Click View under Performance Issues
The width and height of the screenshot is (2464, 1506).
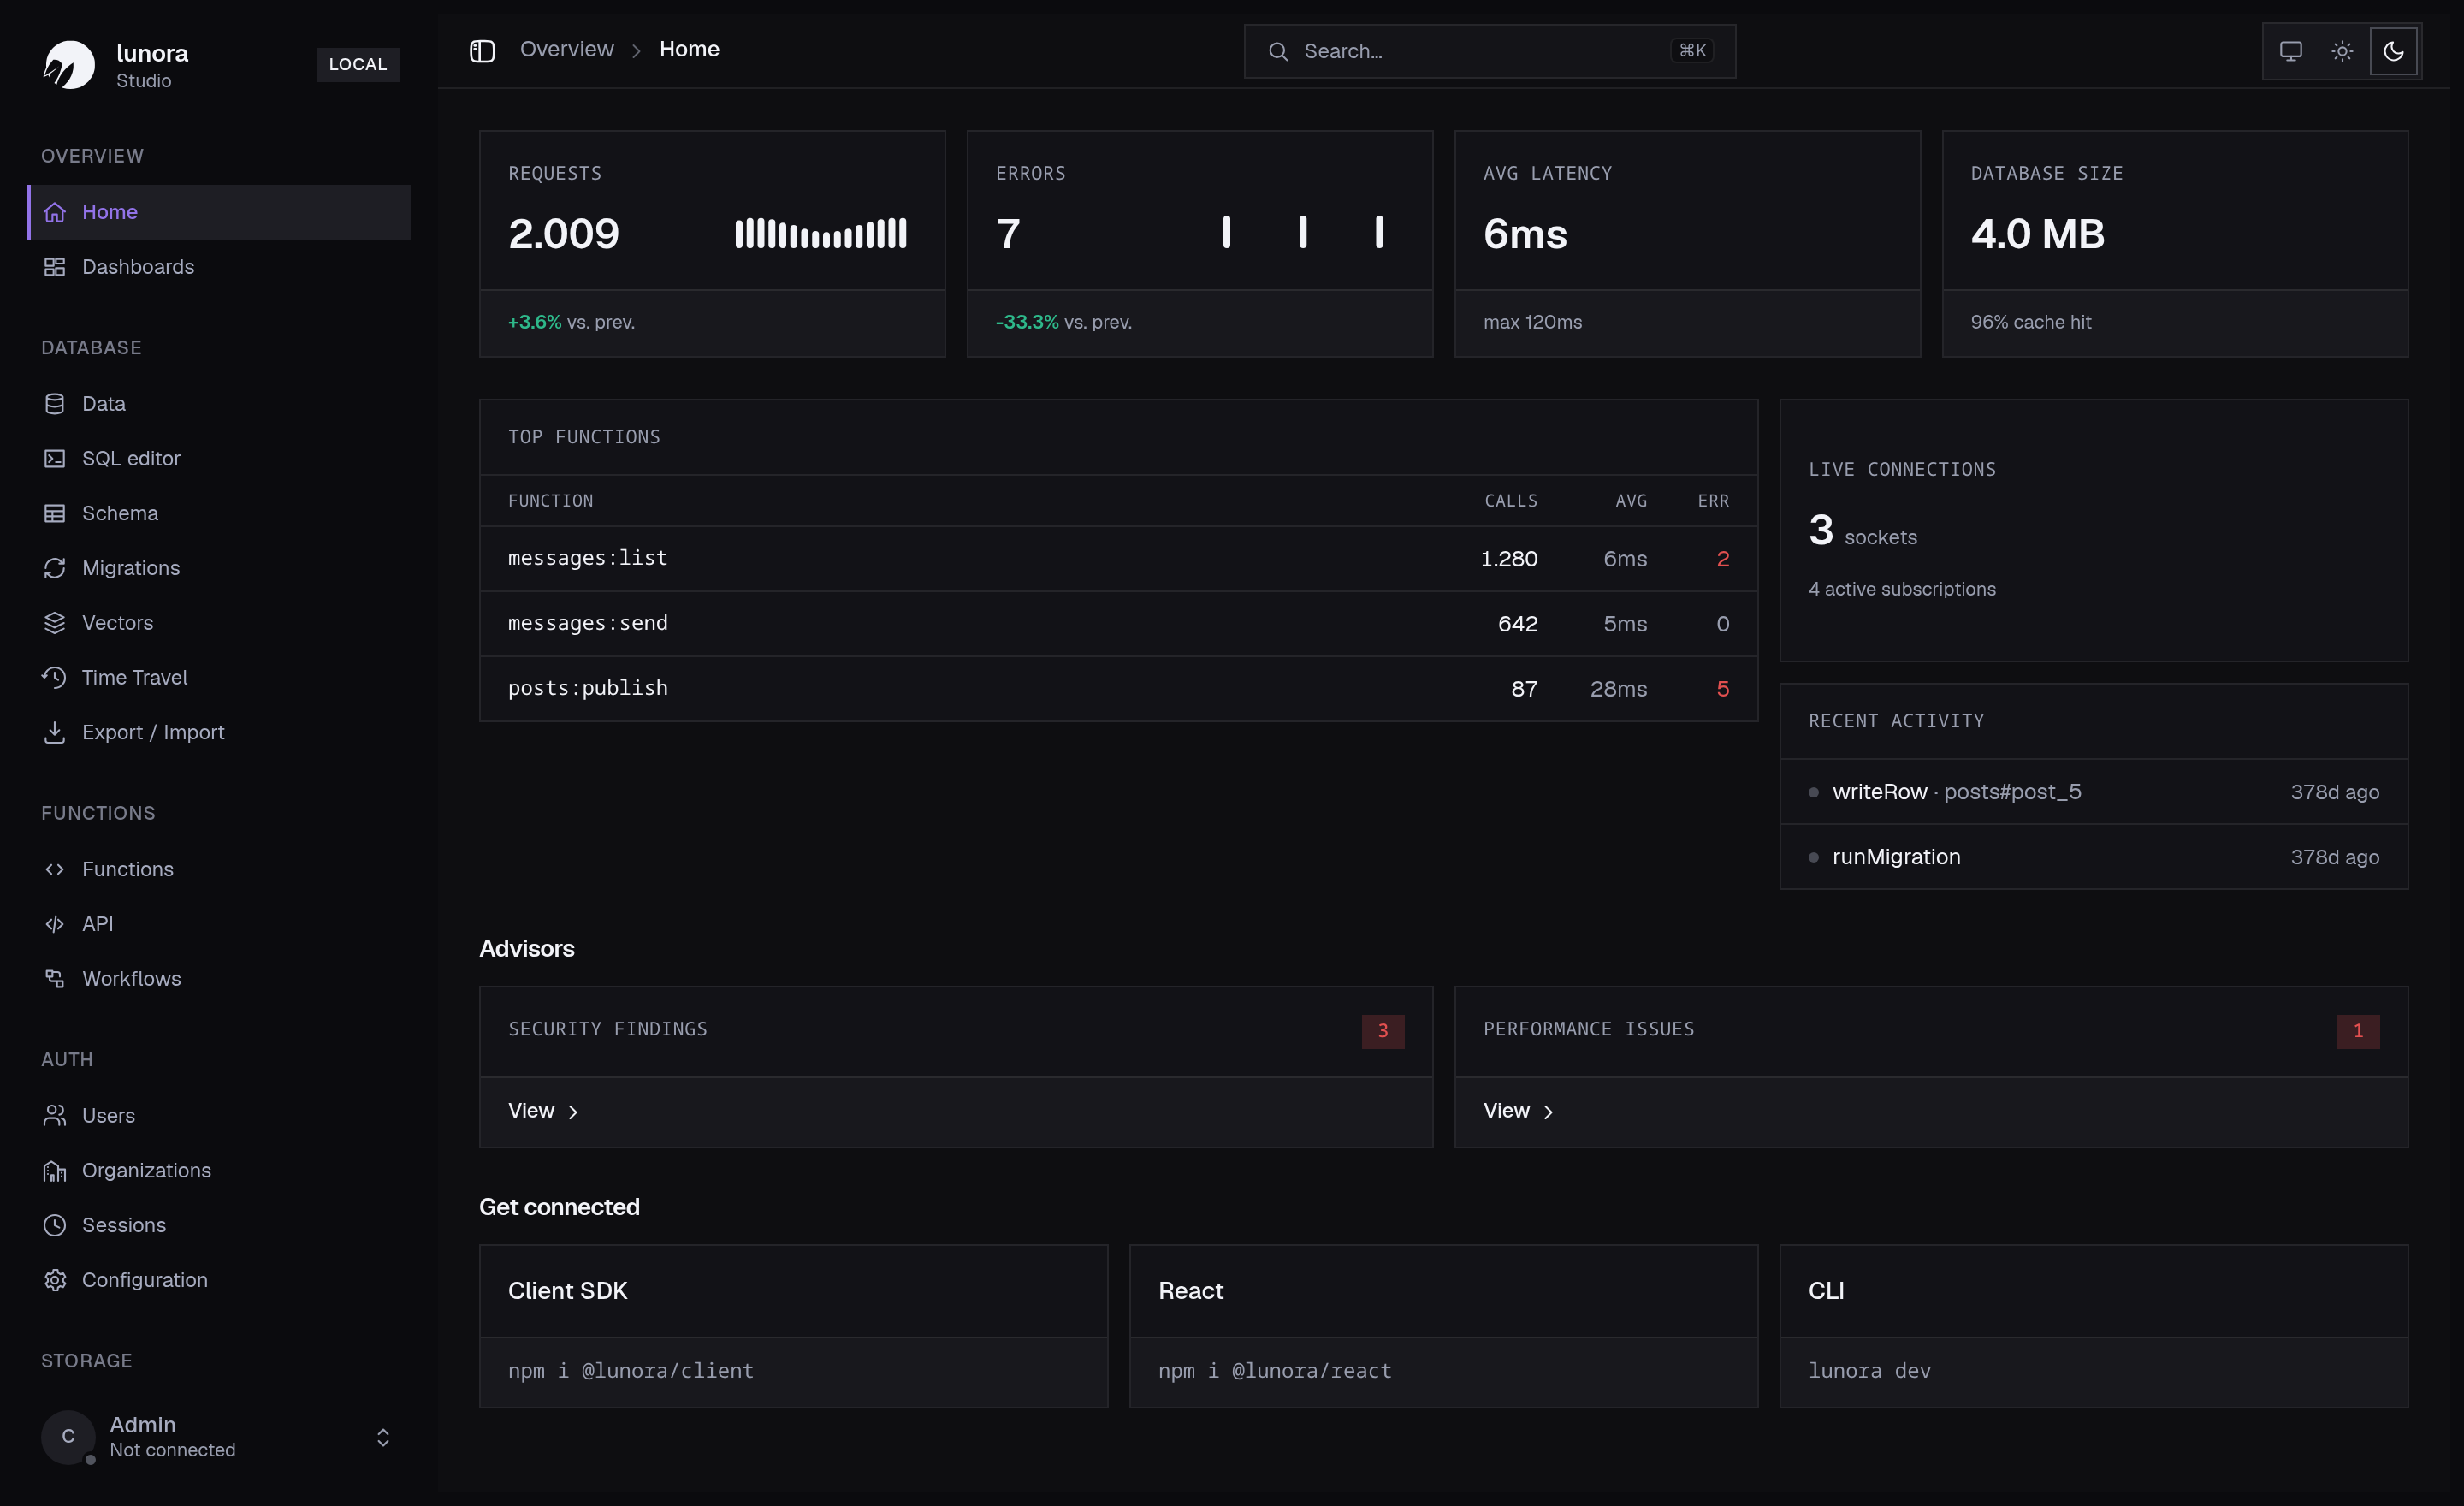coord(1518,1111)
